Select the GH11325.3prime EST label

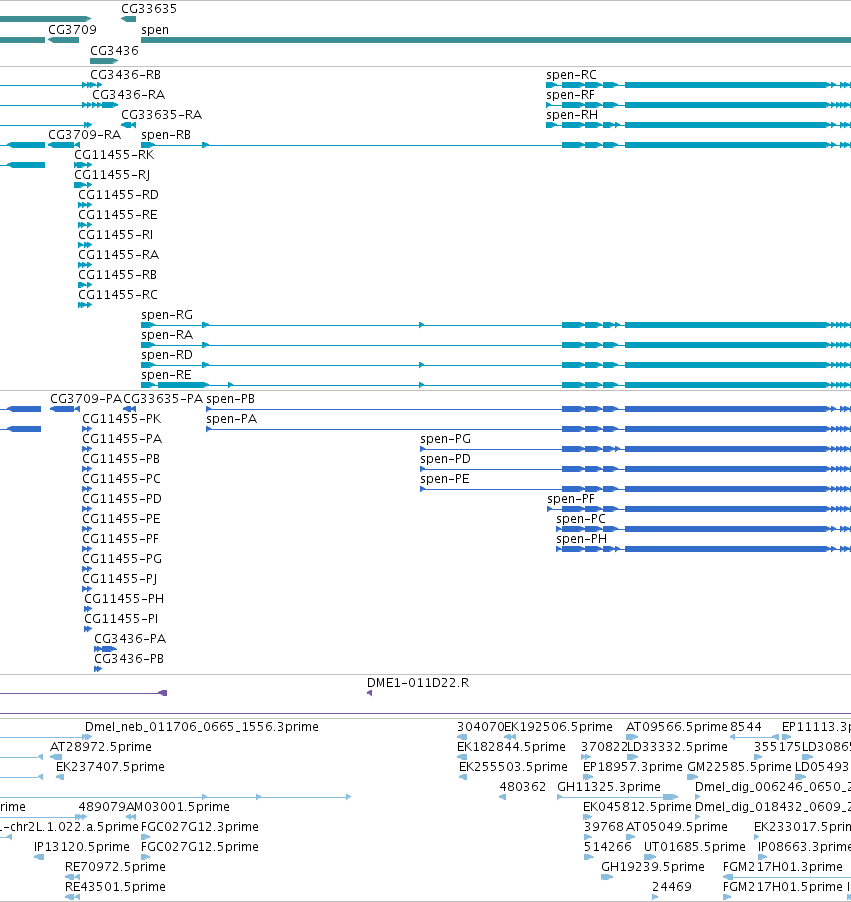tap(609, 787)
